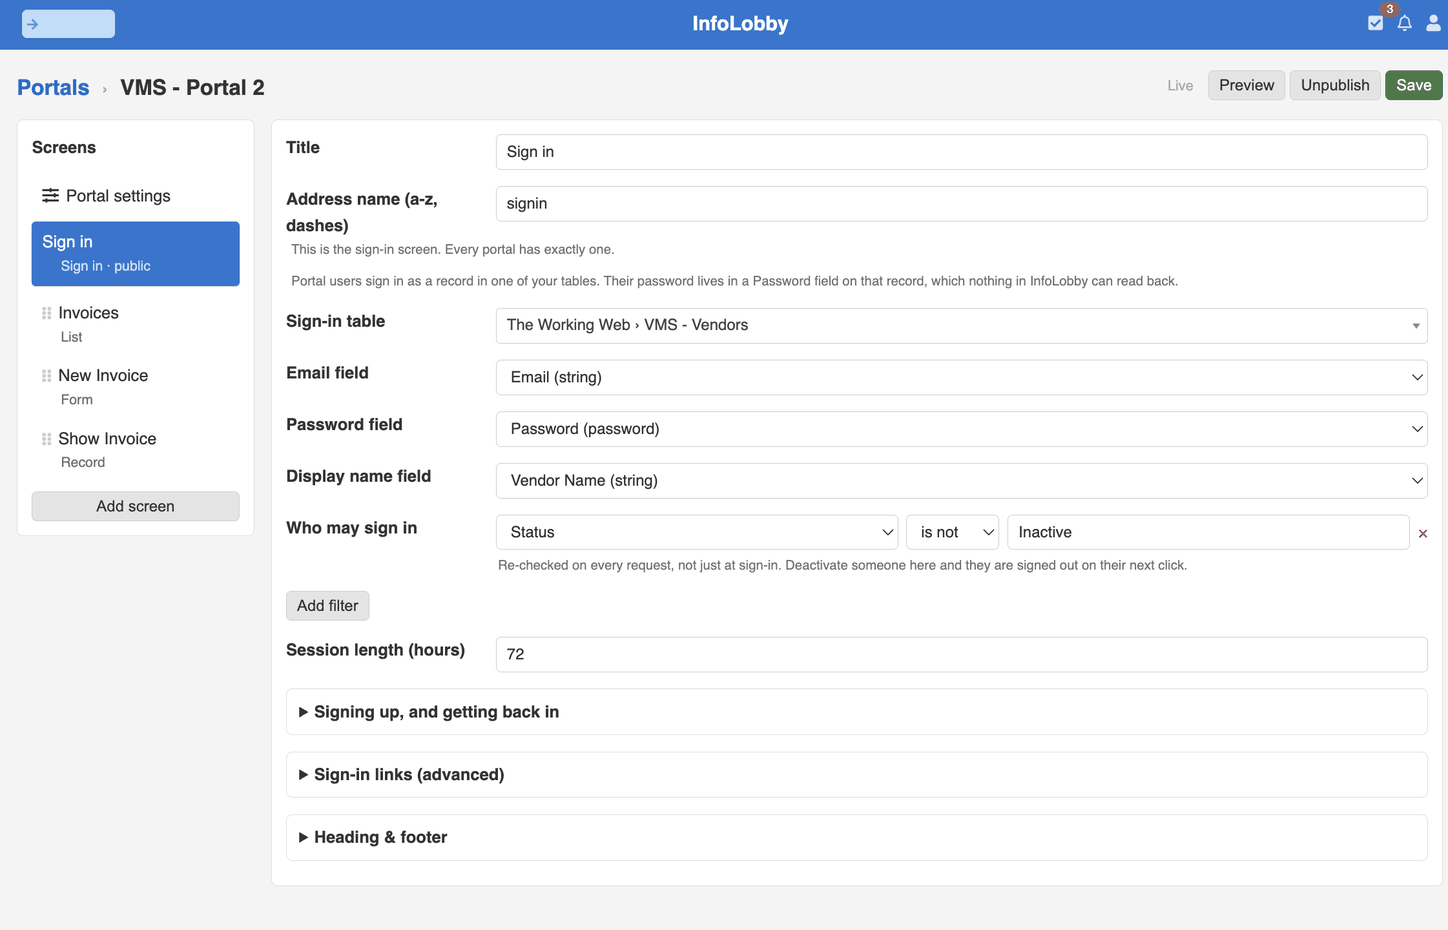Select the Show Invoice record screen

click(x=135, y=450)
